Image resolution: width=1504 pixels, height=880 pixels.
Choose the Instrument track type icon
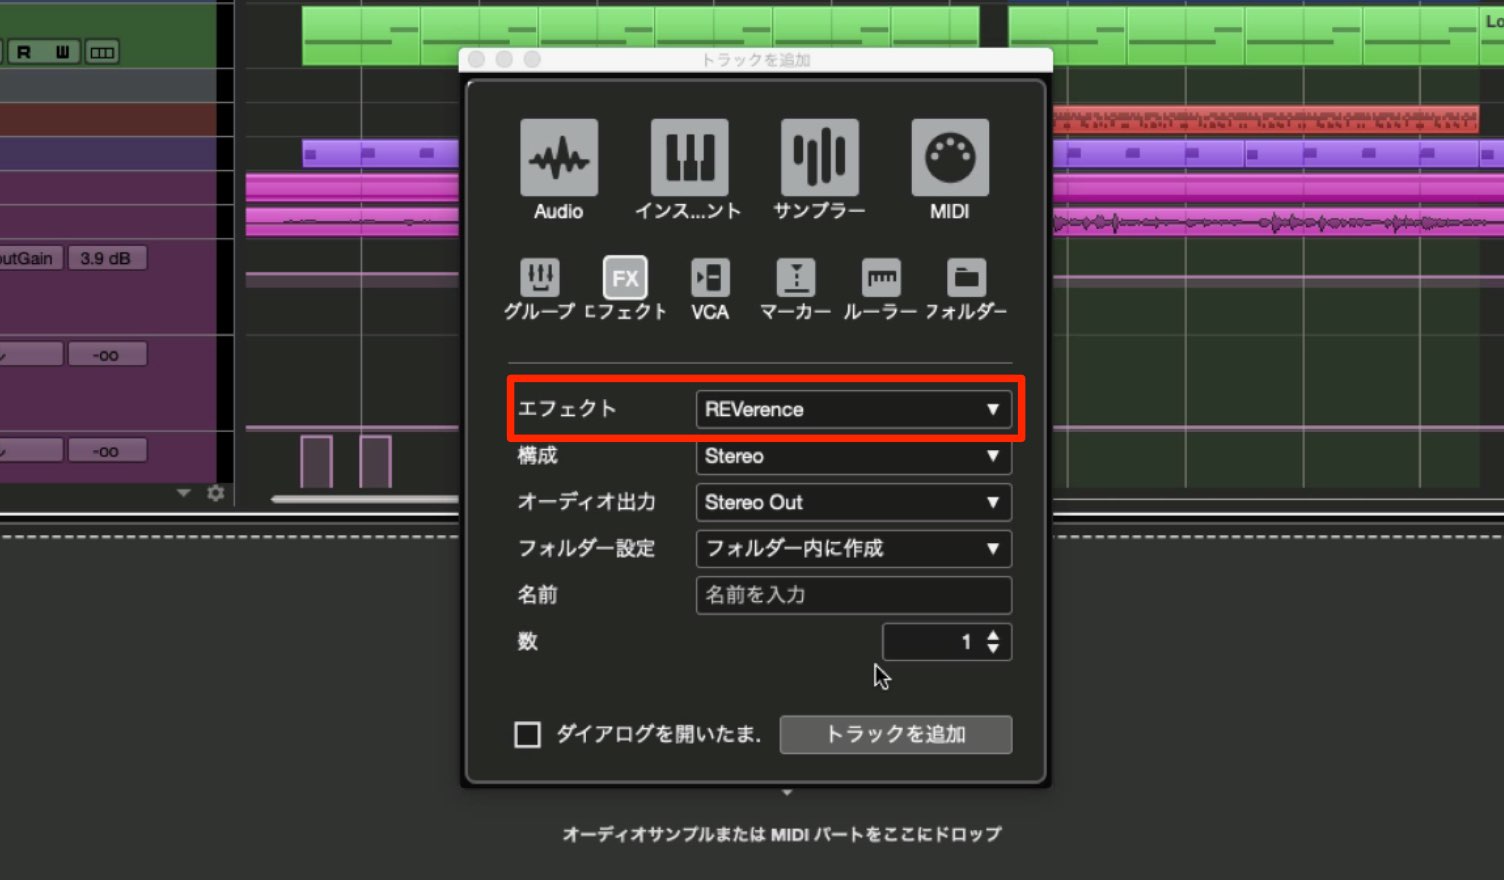(689, 158)
